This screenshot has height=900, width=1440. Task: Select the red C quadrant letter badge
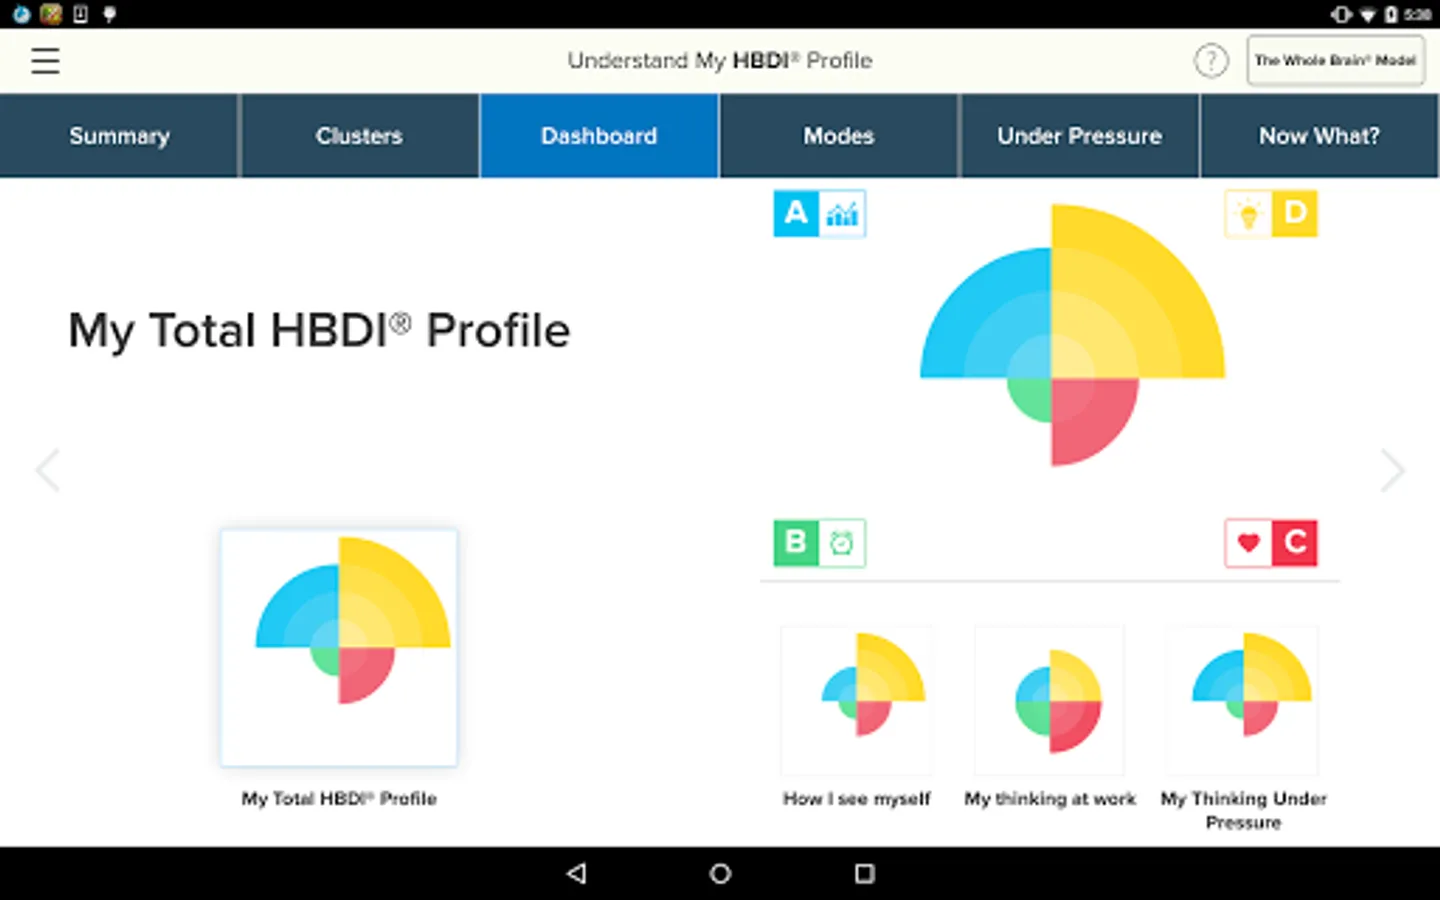1295,543
